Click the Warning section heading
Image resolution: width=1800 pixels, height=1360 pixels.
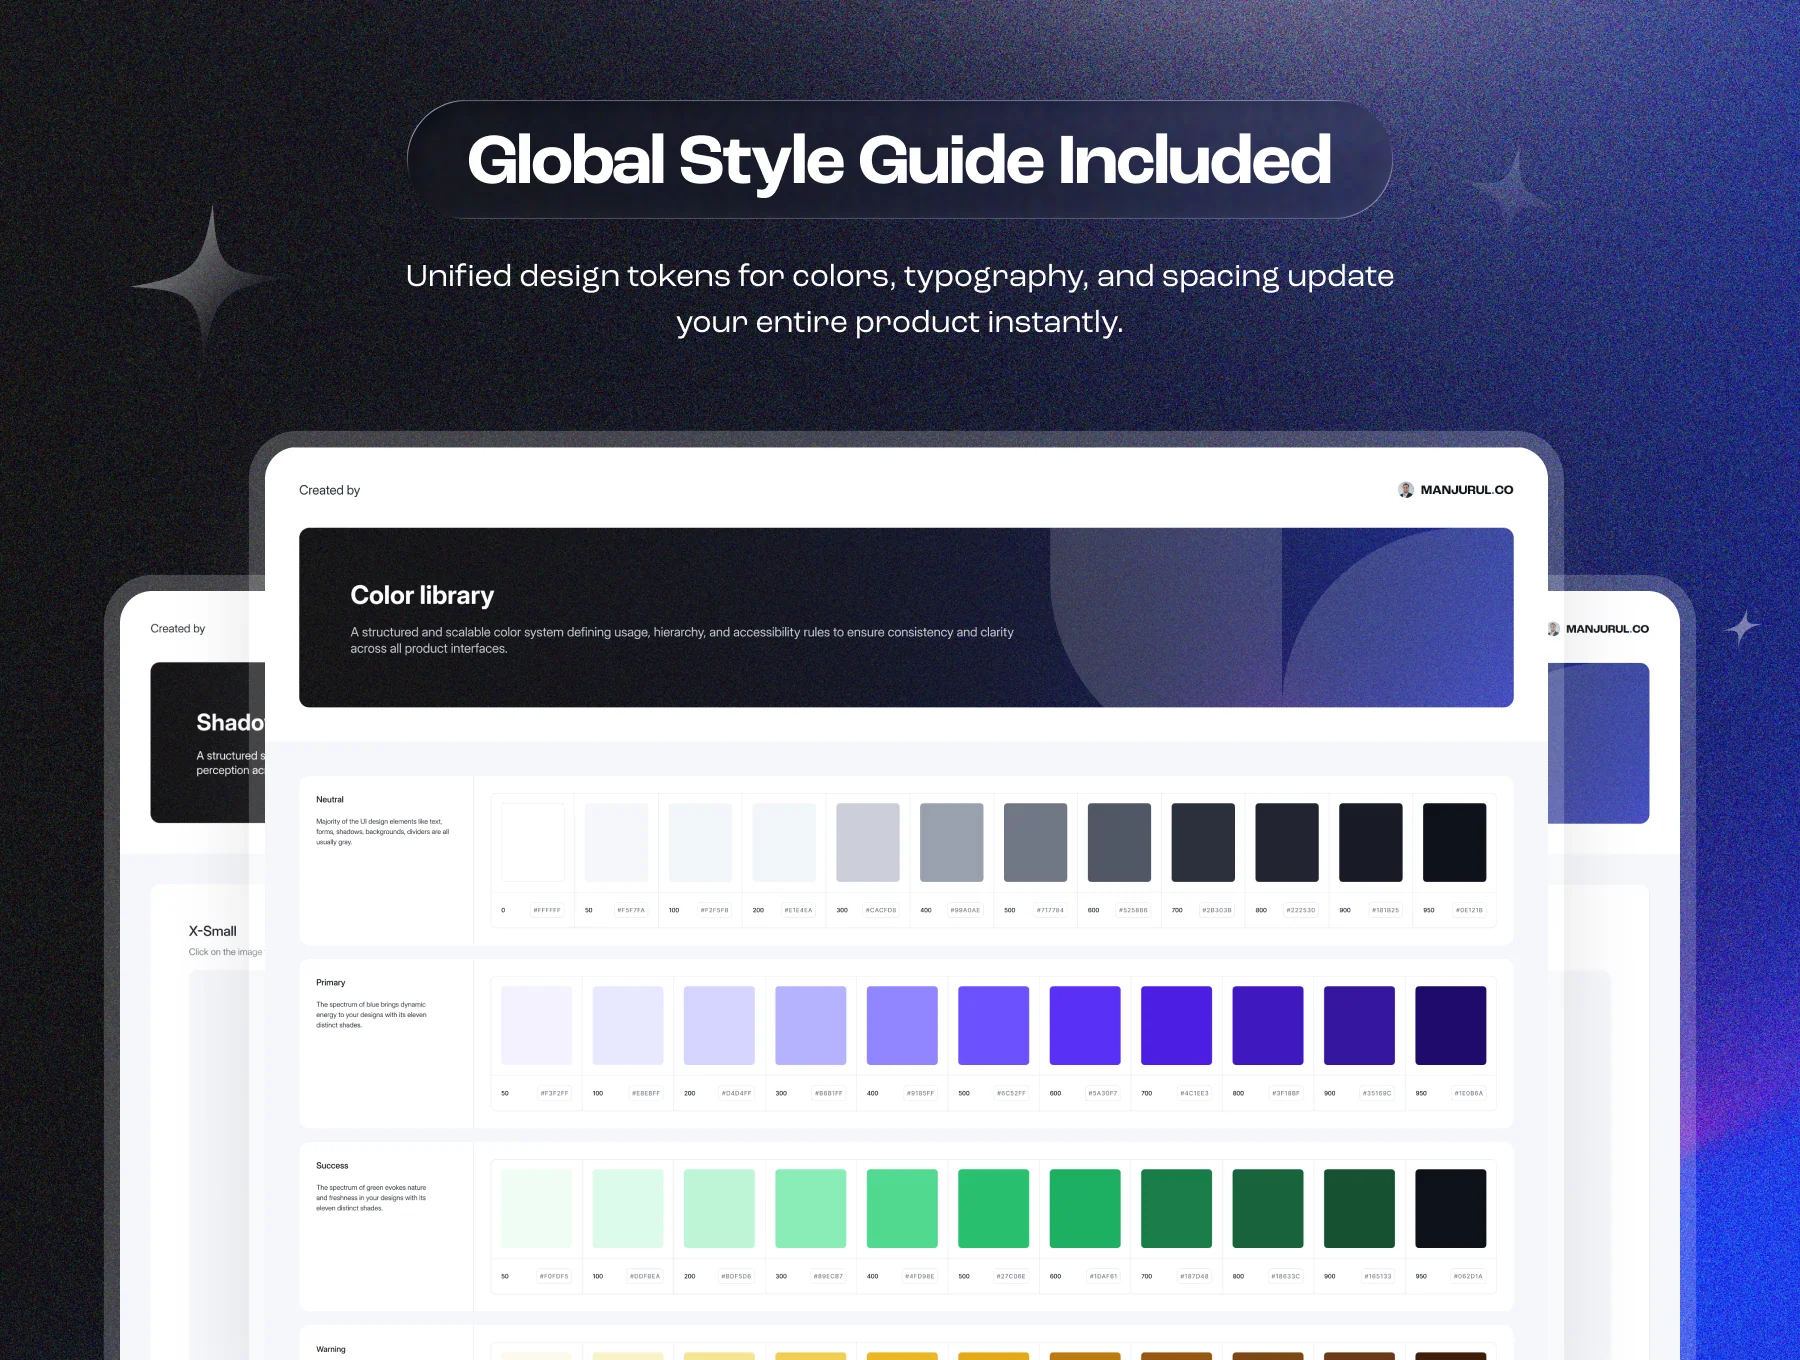[331, 1349]
